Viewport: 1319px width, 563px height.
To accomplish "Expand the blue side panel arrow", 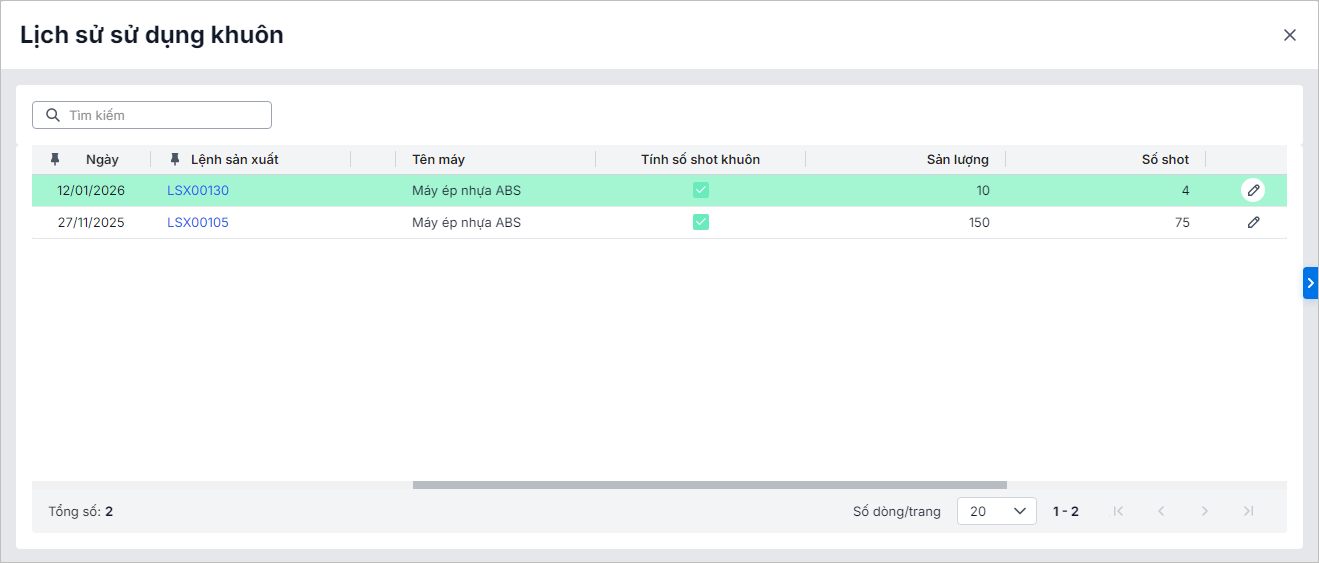I will tap(1310, 283).
